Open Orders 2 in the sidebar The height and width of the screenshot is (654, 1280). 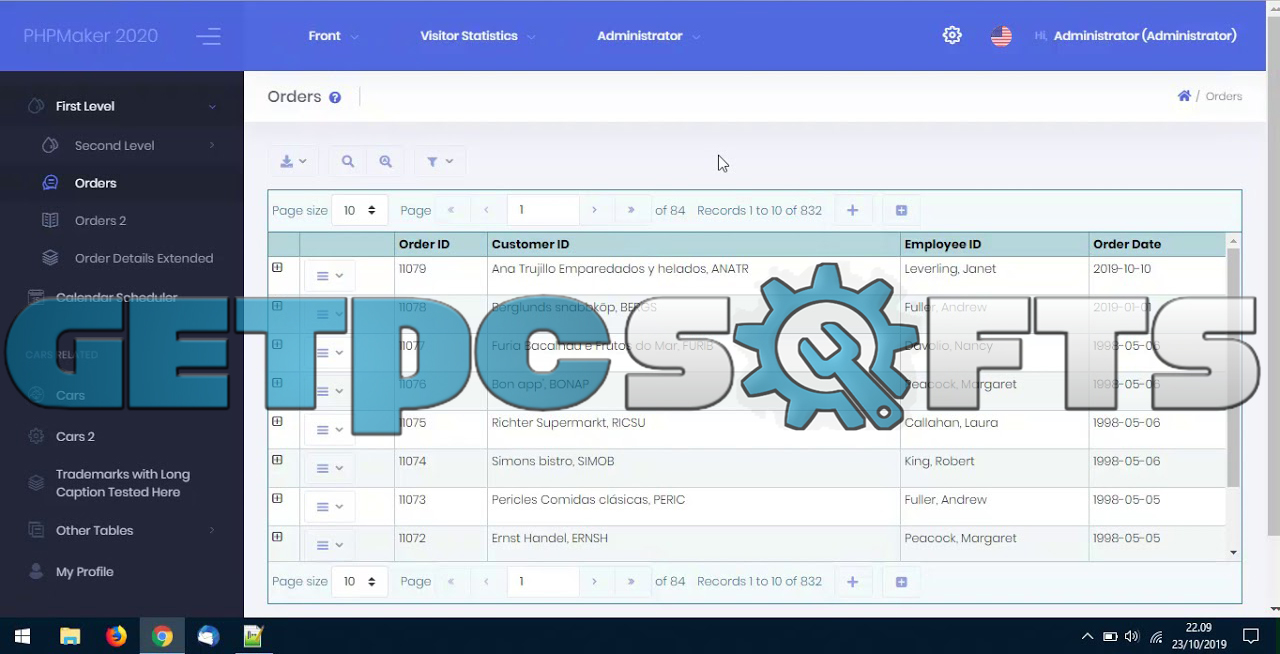coord(122,220)
